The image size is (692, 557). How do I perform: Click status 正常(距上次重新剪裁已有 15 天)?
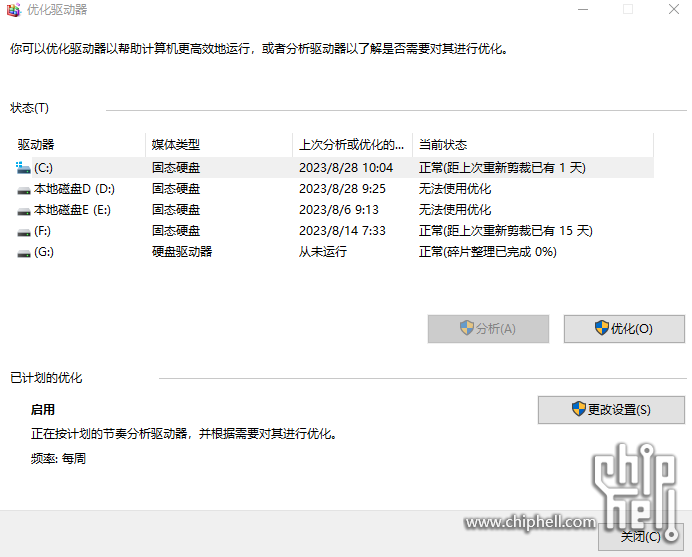tap(505, 231)
